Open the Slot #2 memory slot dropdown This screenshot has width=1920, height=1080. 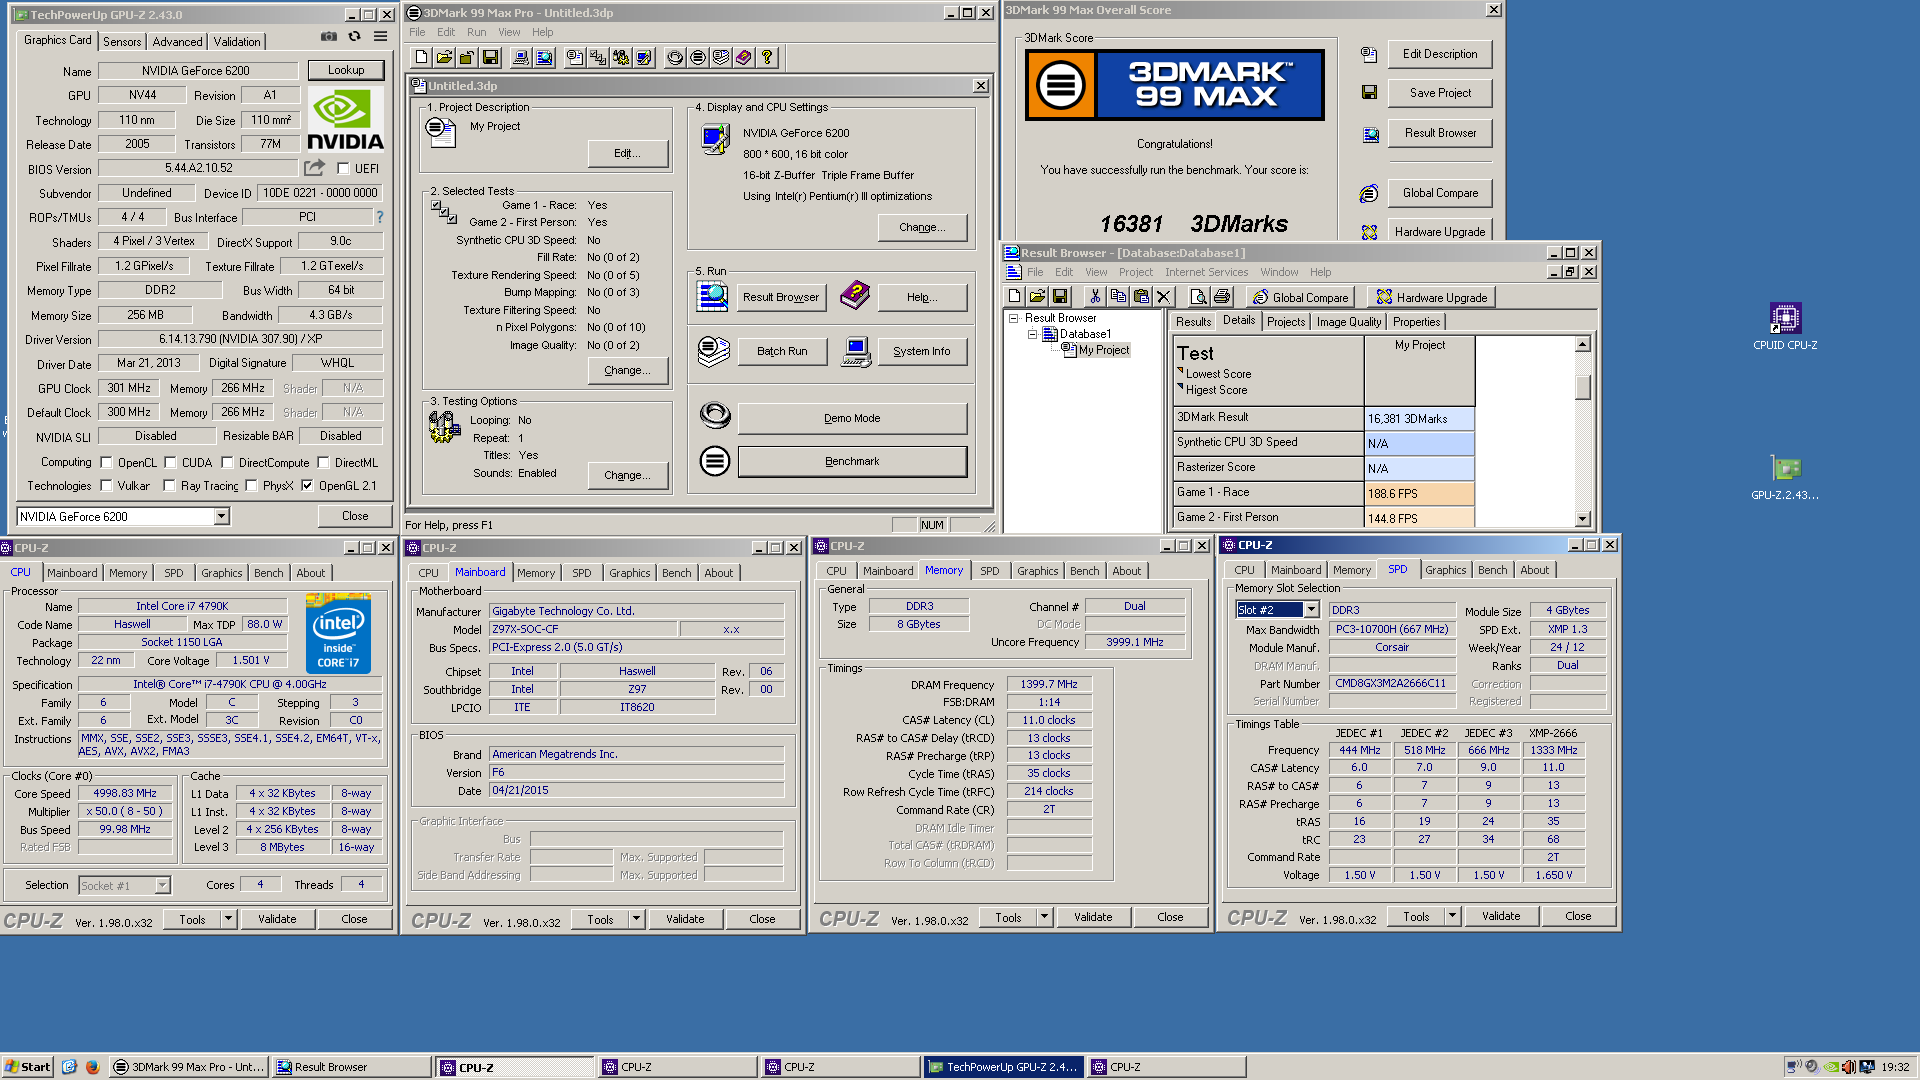pos(1311,610)
